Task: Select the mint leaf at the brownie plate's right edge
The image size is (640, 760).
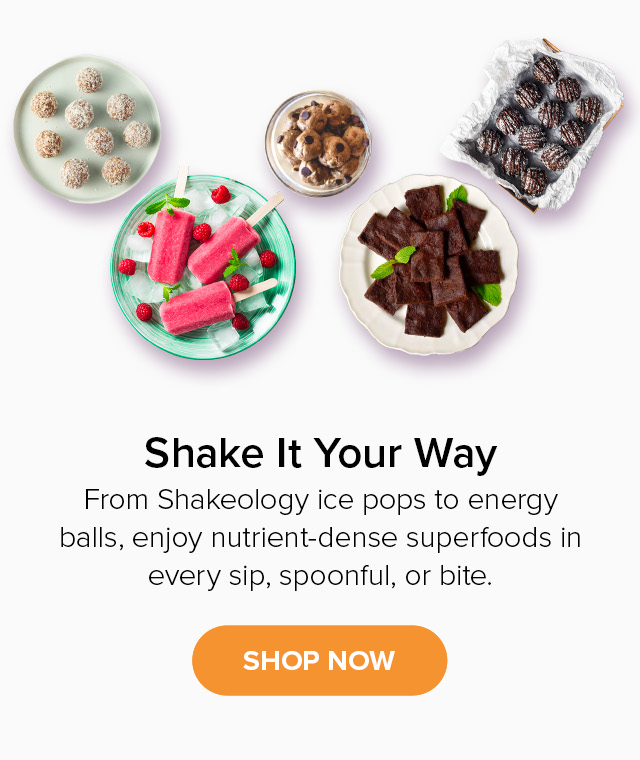Action: (x=488, y=294)
